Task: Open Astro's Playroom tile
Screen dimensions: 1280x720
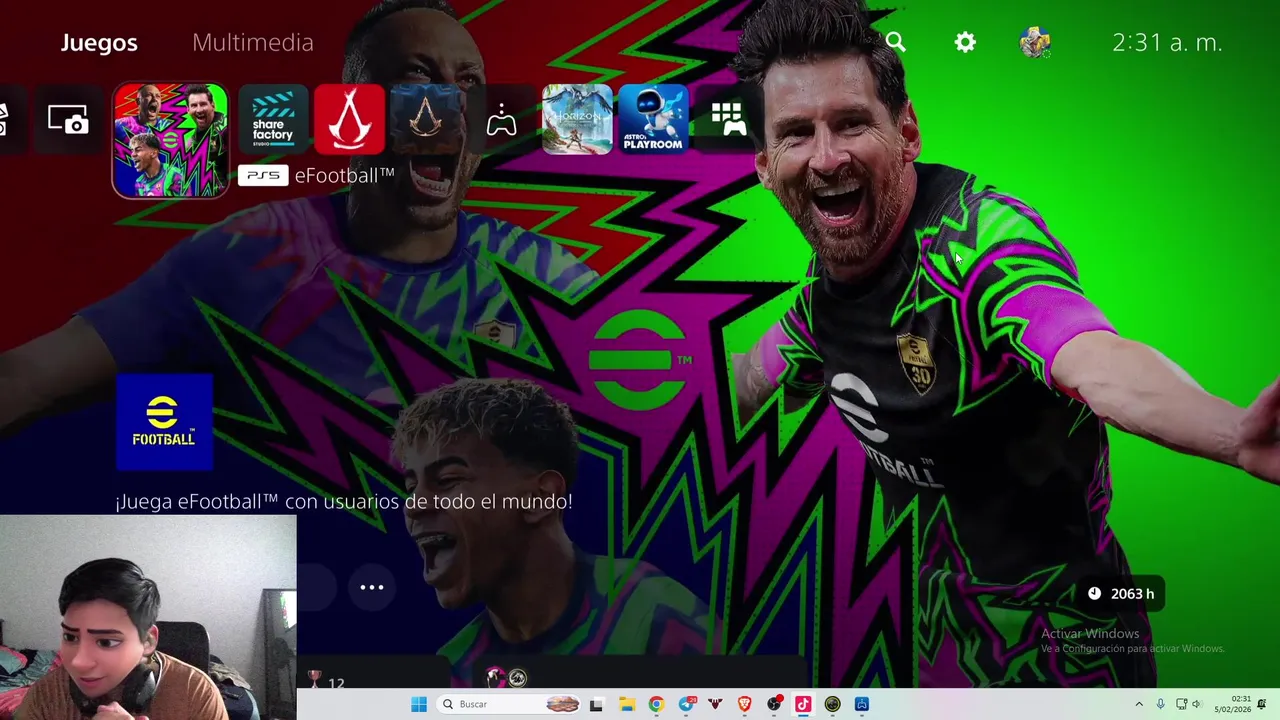Action: pos(653,121)
